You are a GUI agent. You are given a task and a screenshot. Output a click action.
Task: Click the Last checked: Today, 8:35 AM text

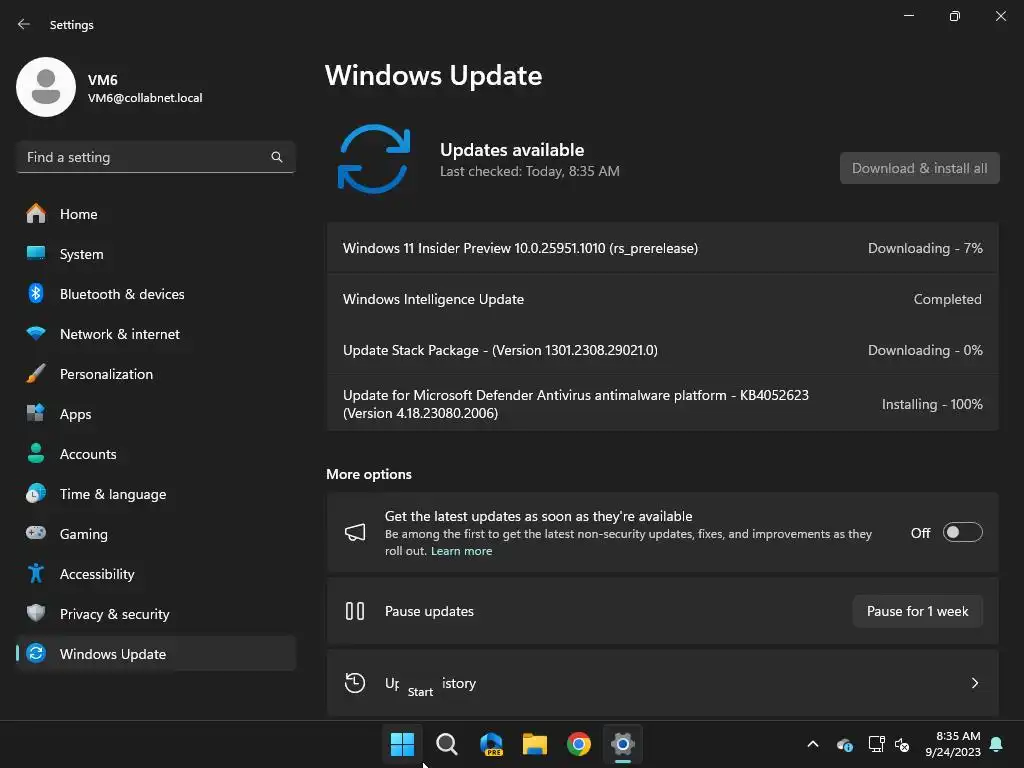coord(530,171)
